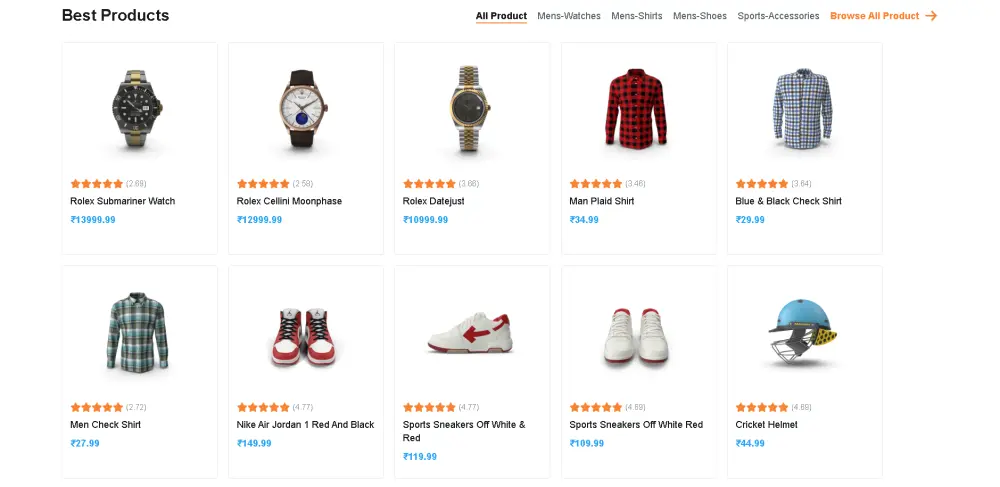Switch to the Mens-Watches tab

point(569,16)
